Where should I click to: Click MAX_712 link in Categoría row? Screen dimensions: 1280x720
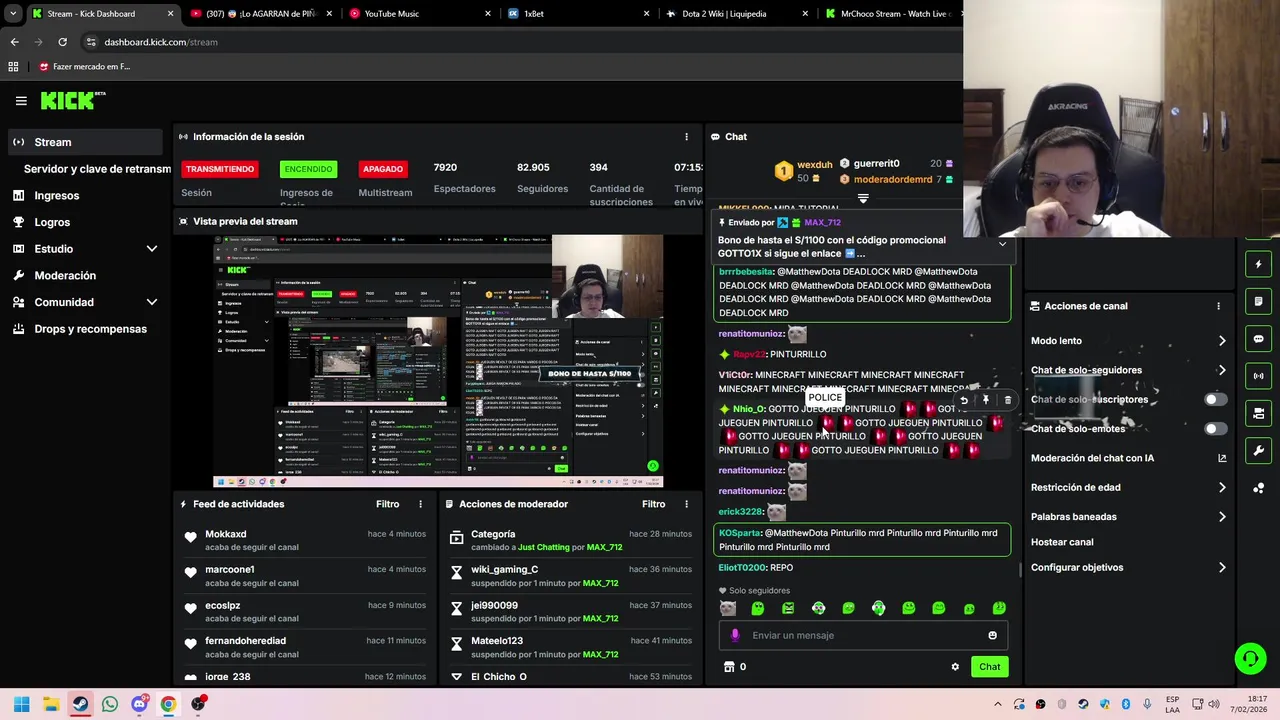click(x=604, y=547)
